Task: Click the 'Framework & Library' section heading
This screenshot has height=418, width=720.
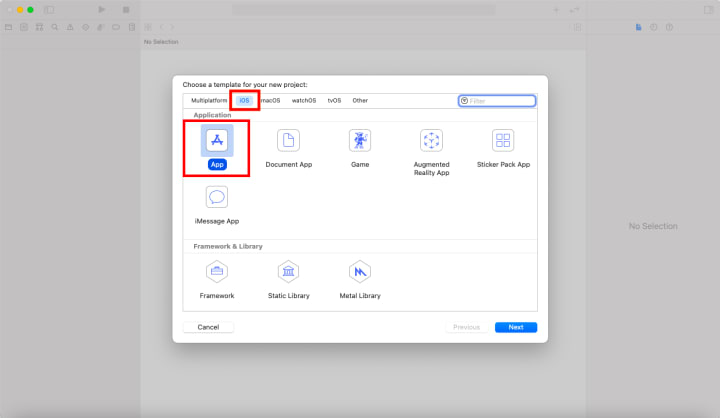Action: pos(228,246)
